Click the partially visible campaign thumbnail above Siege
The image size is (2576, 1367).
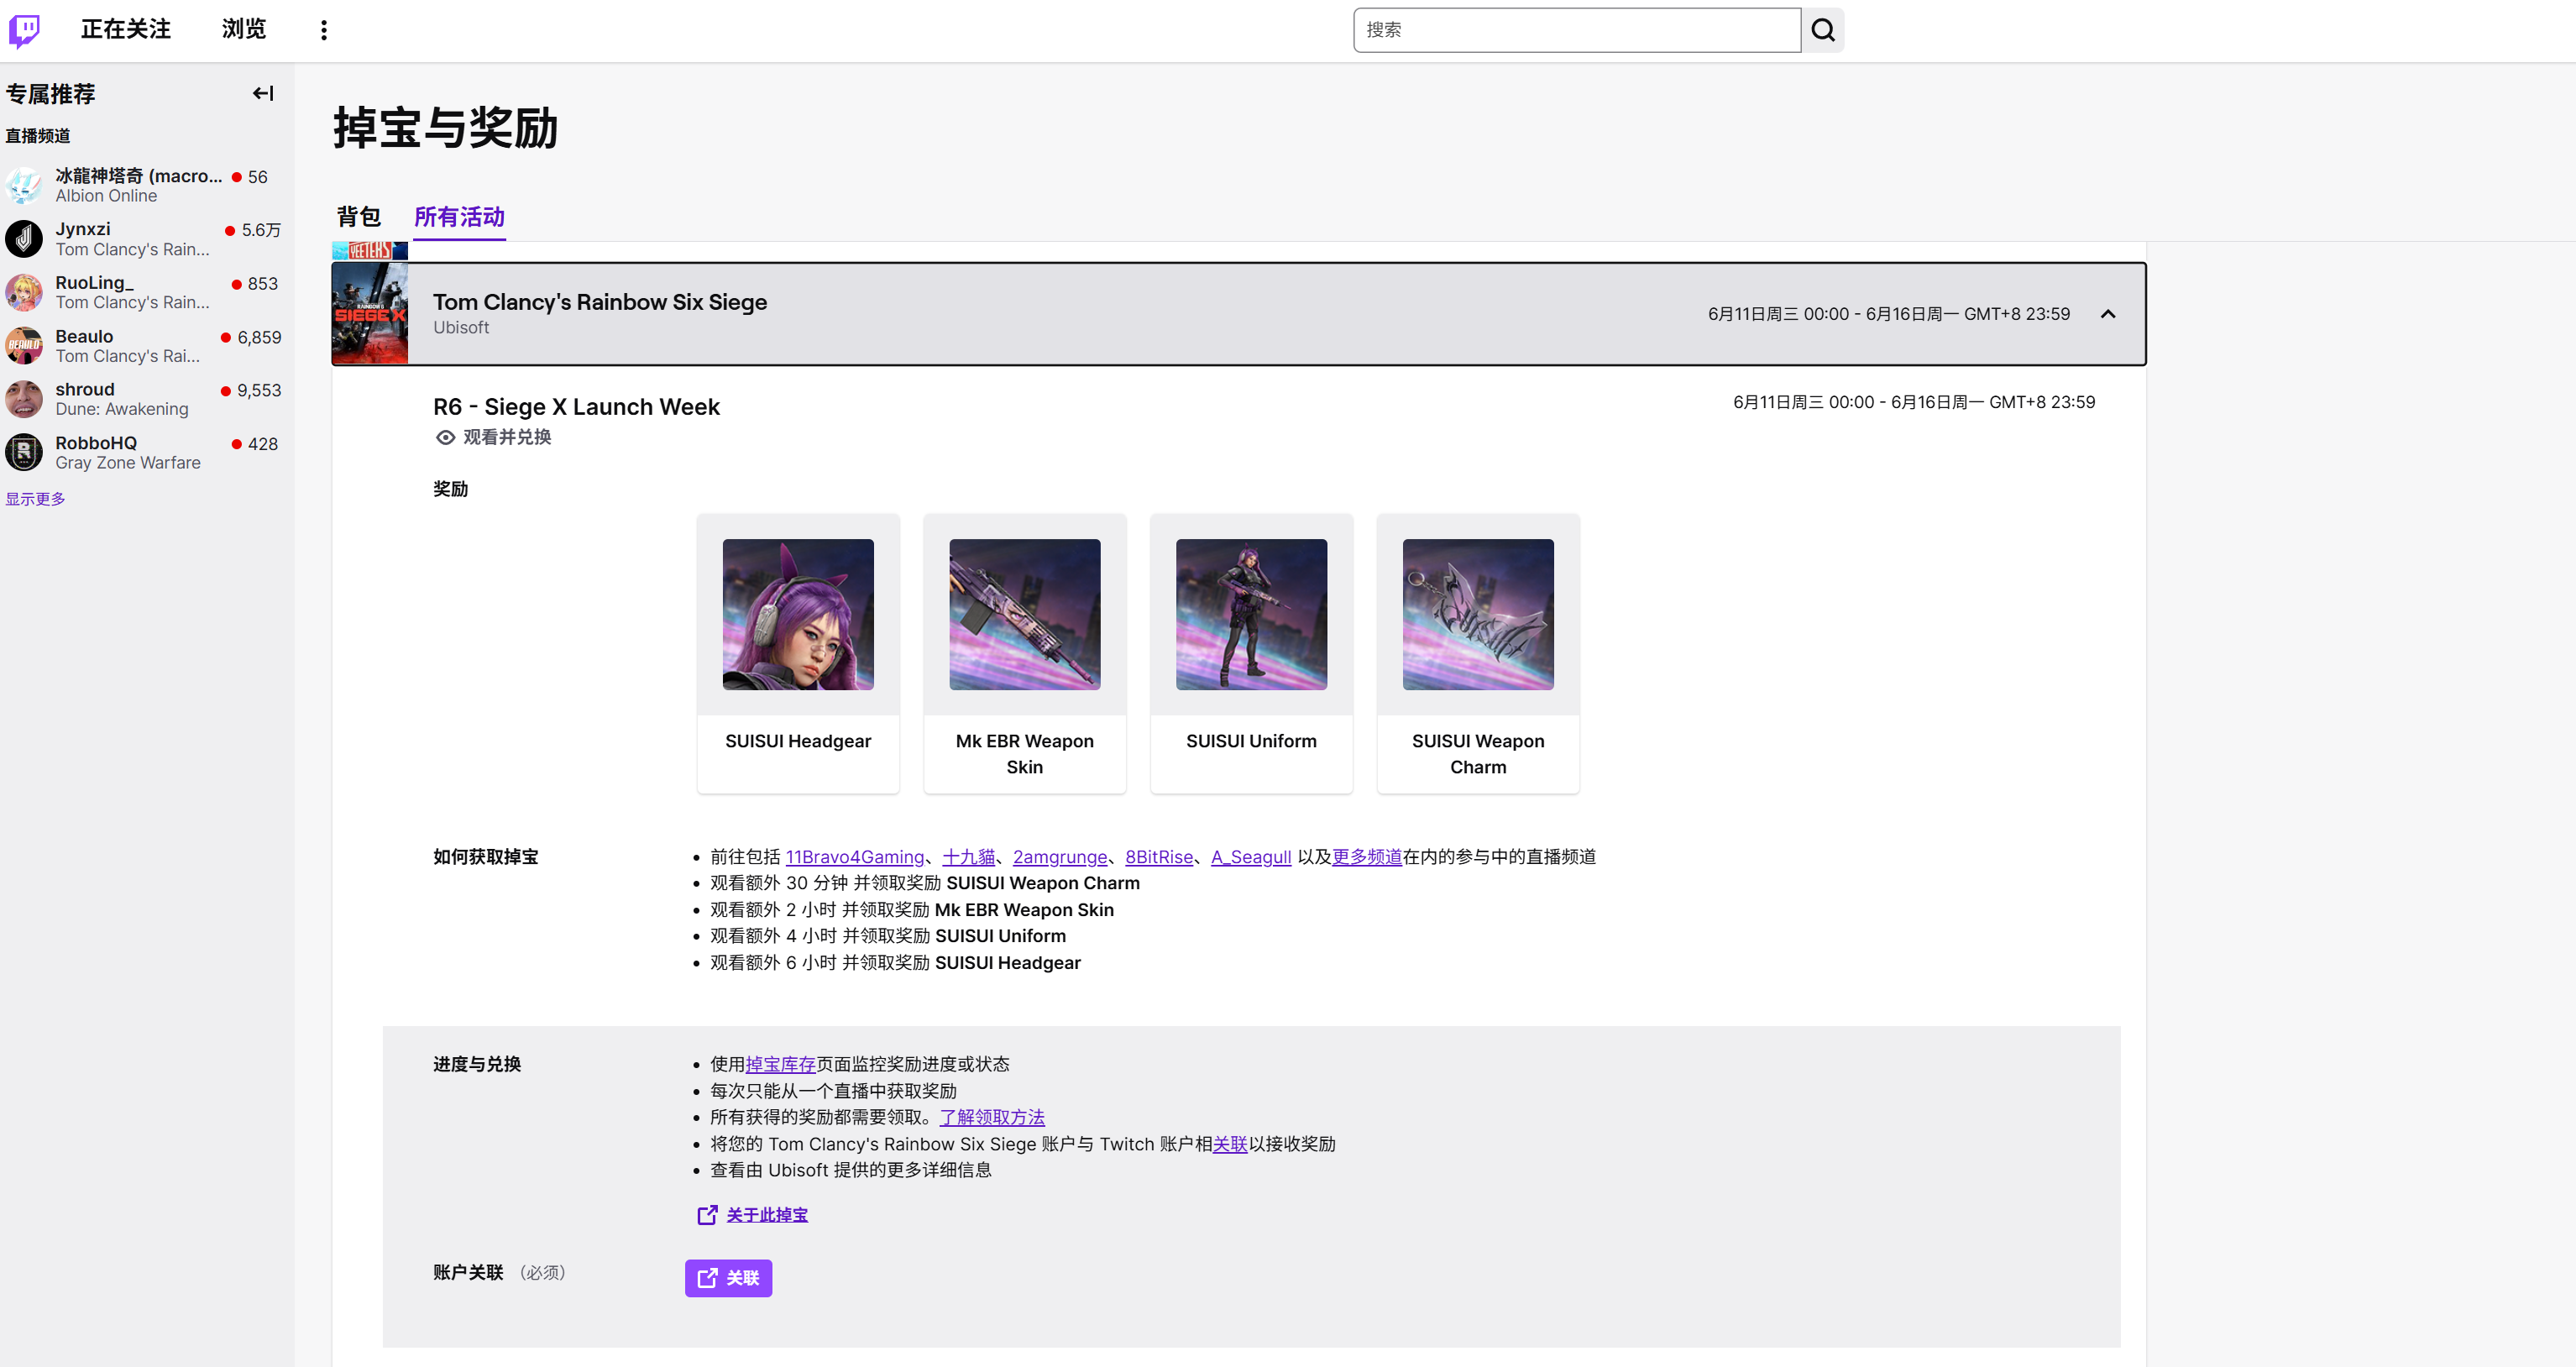(370, 250)
